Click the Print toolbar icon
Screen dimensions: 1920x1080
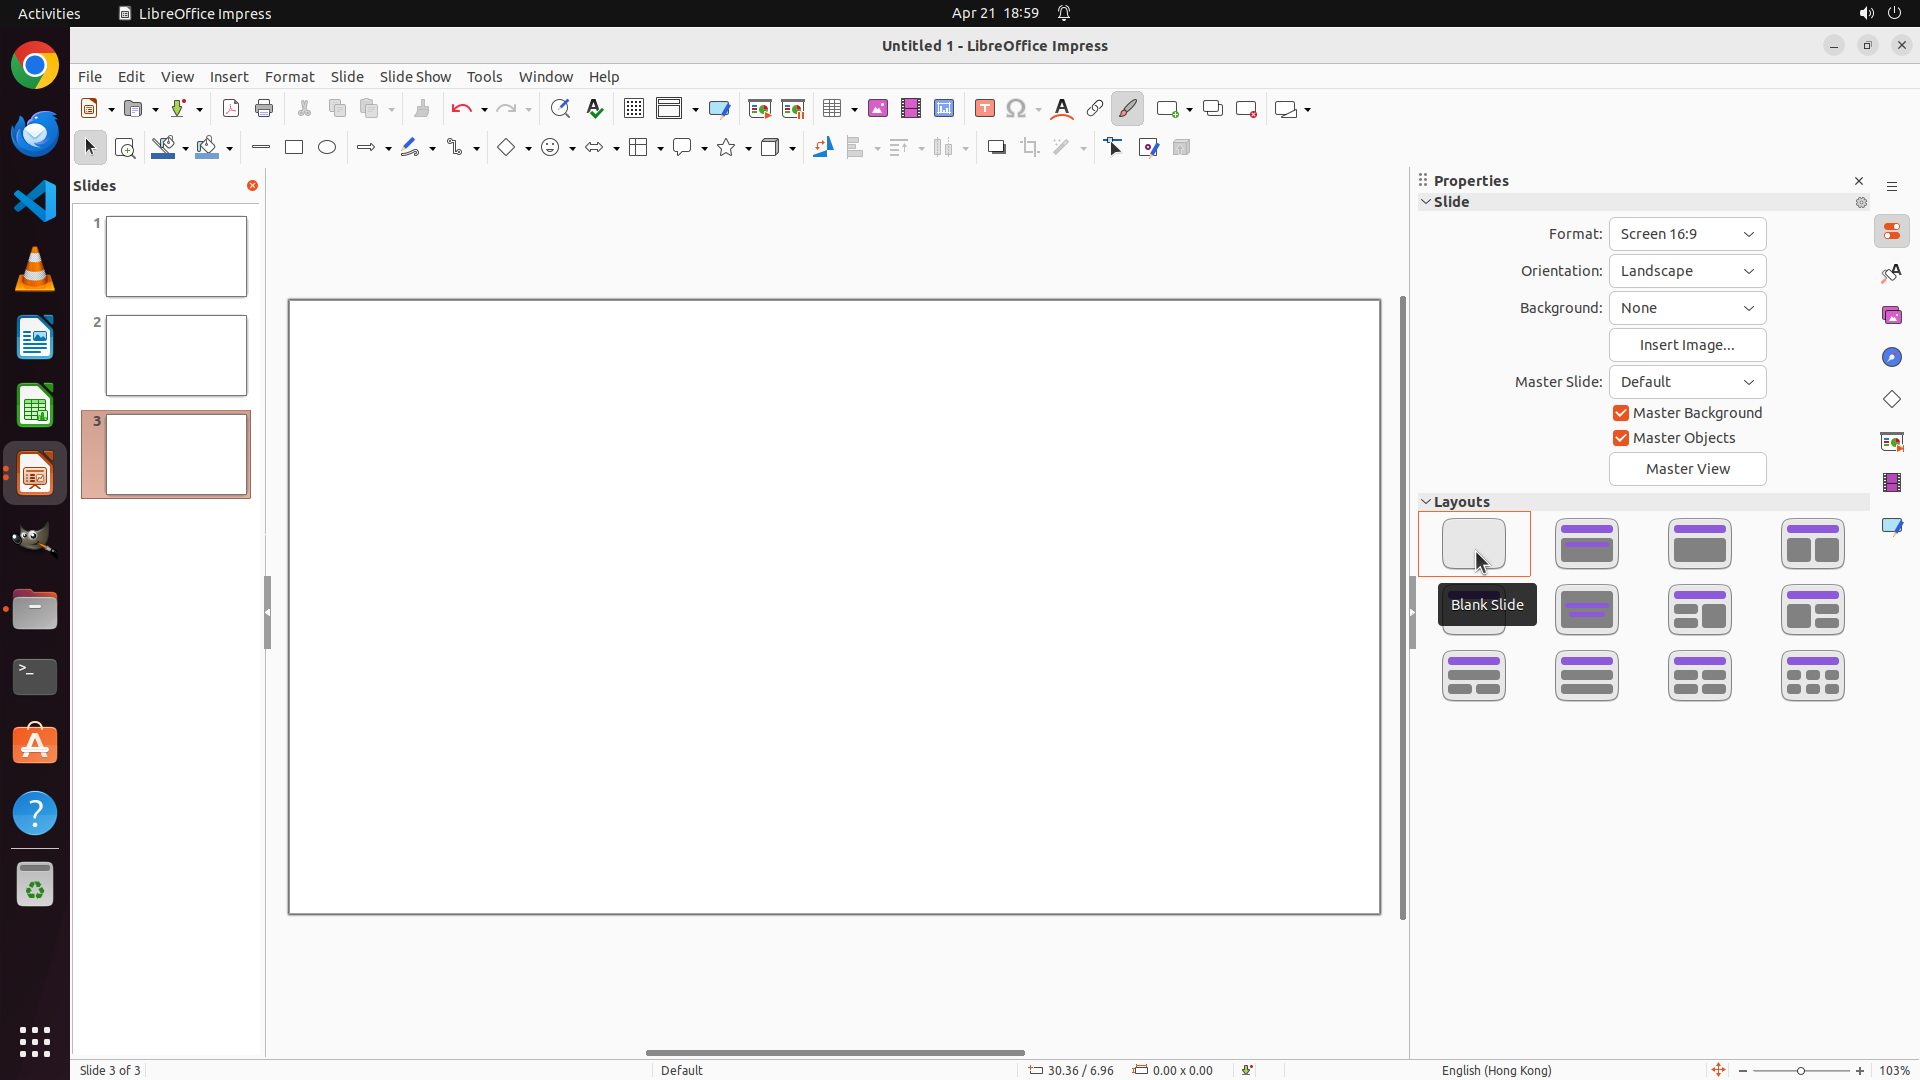click(x=264, y=109)
